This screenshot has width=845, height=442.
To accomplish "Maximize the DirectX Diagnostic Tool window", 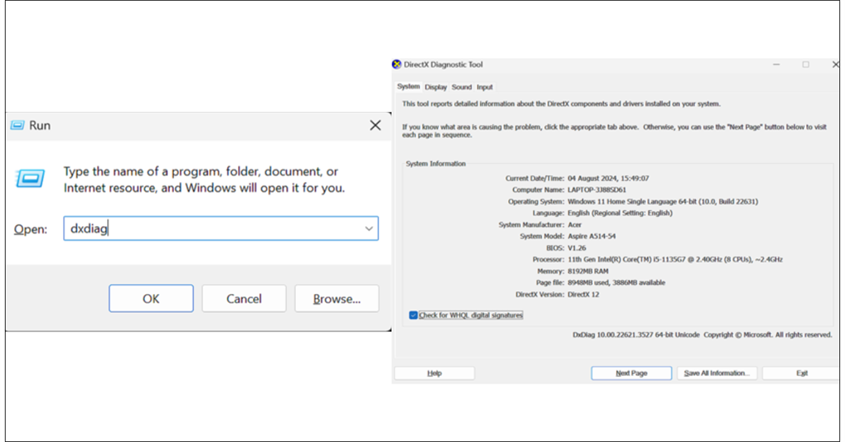I will point(806,64).
